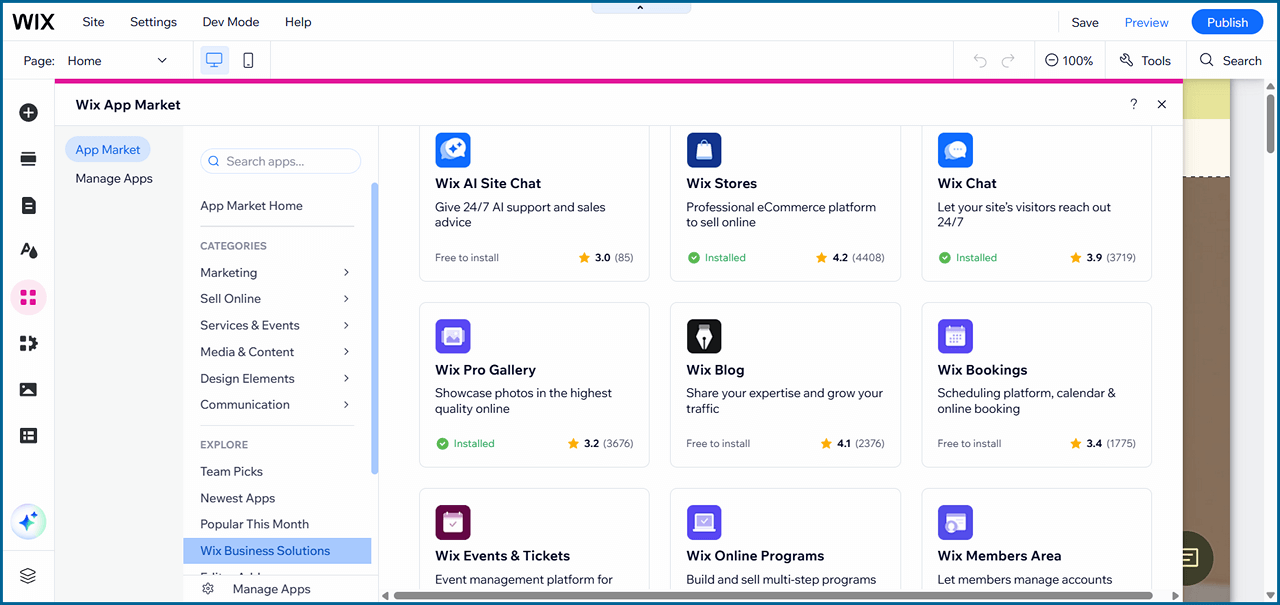Expand the Media & Content category chevron
Screen dimensions: 1280x605
point(346,351)
